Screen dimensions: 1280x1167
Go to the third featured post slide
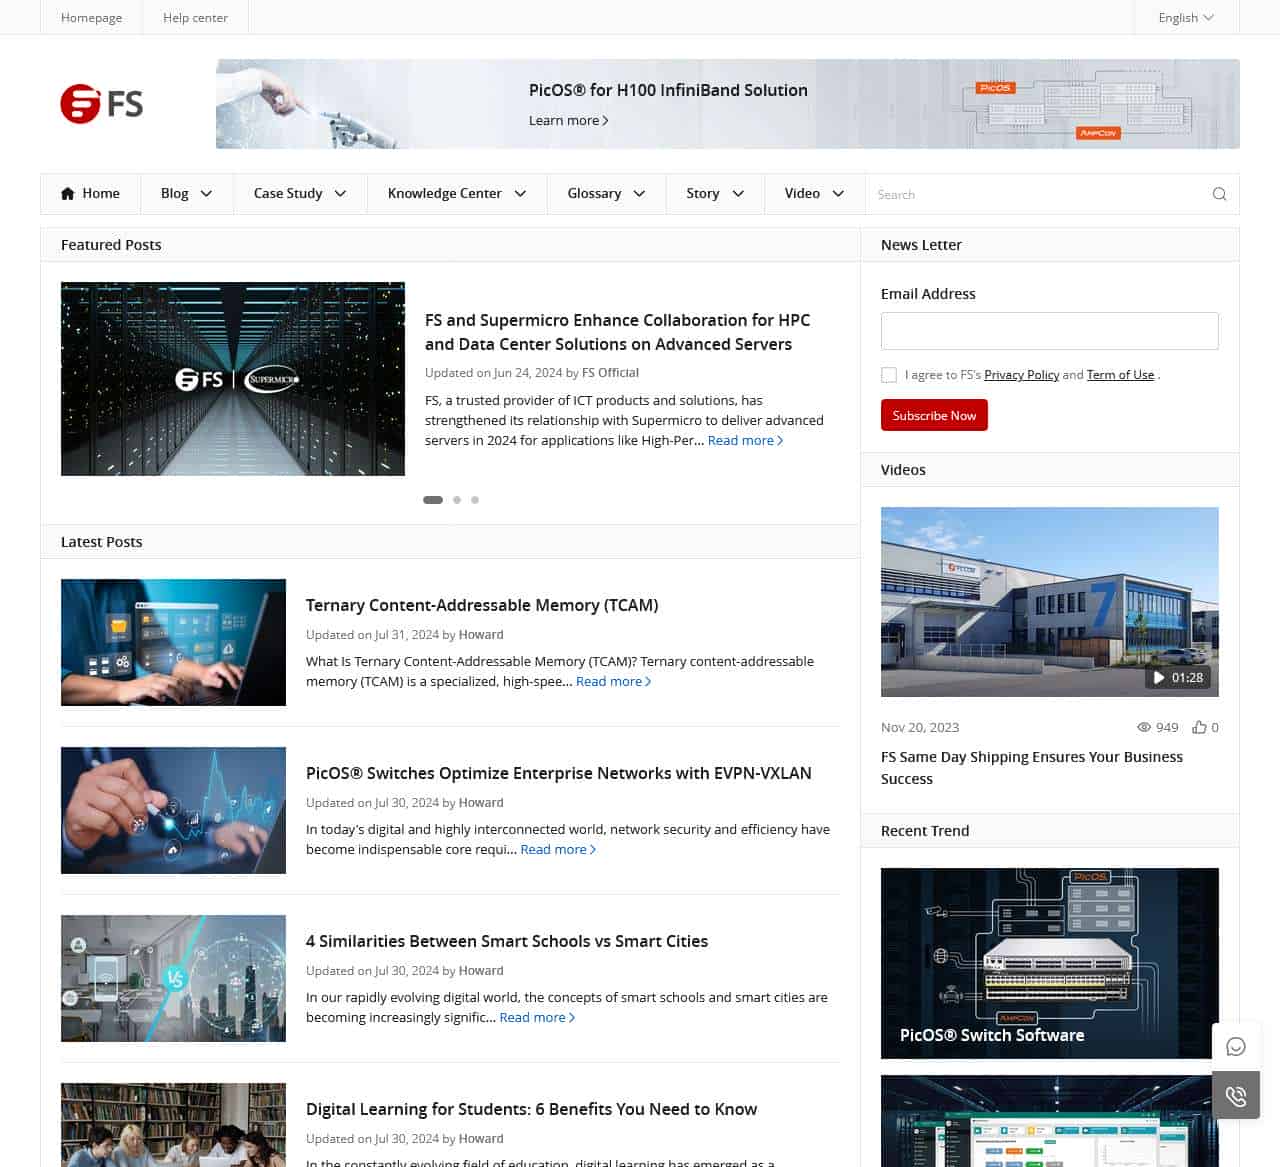tap(475, 500)
